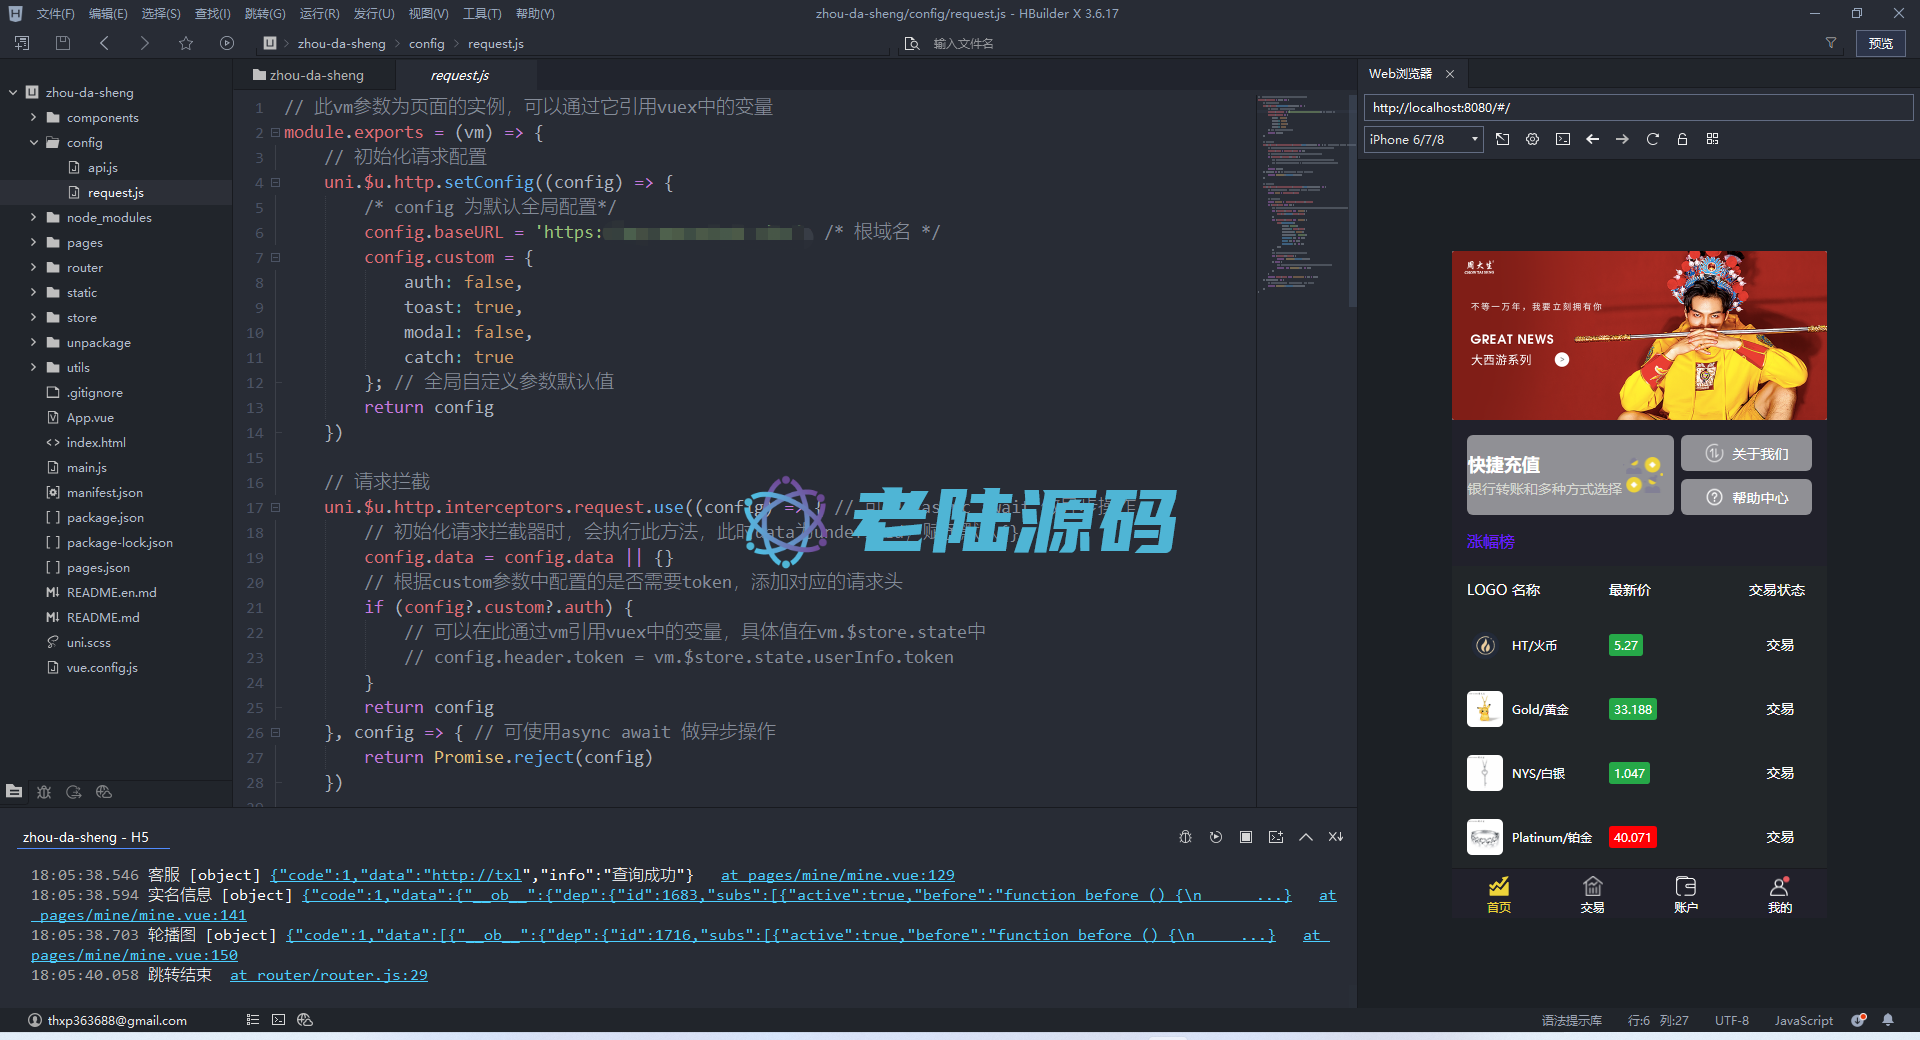
Task: Open a new terminal from the console toolbar
Action: pyautogui.click(x=1276, y=837)
